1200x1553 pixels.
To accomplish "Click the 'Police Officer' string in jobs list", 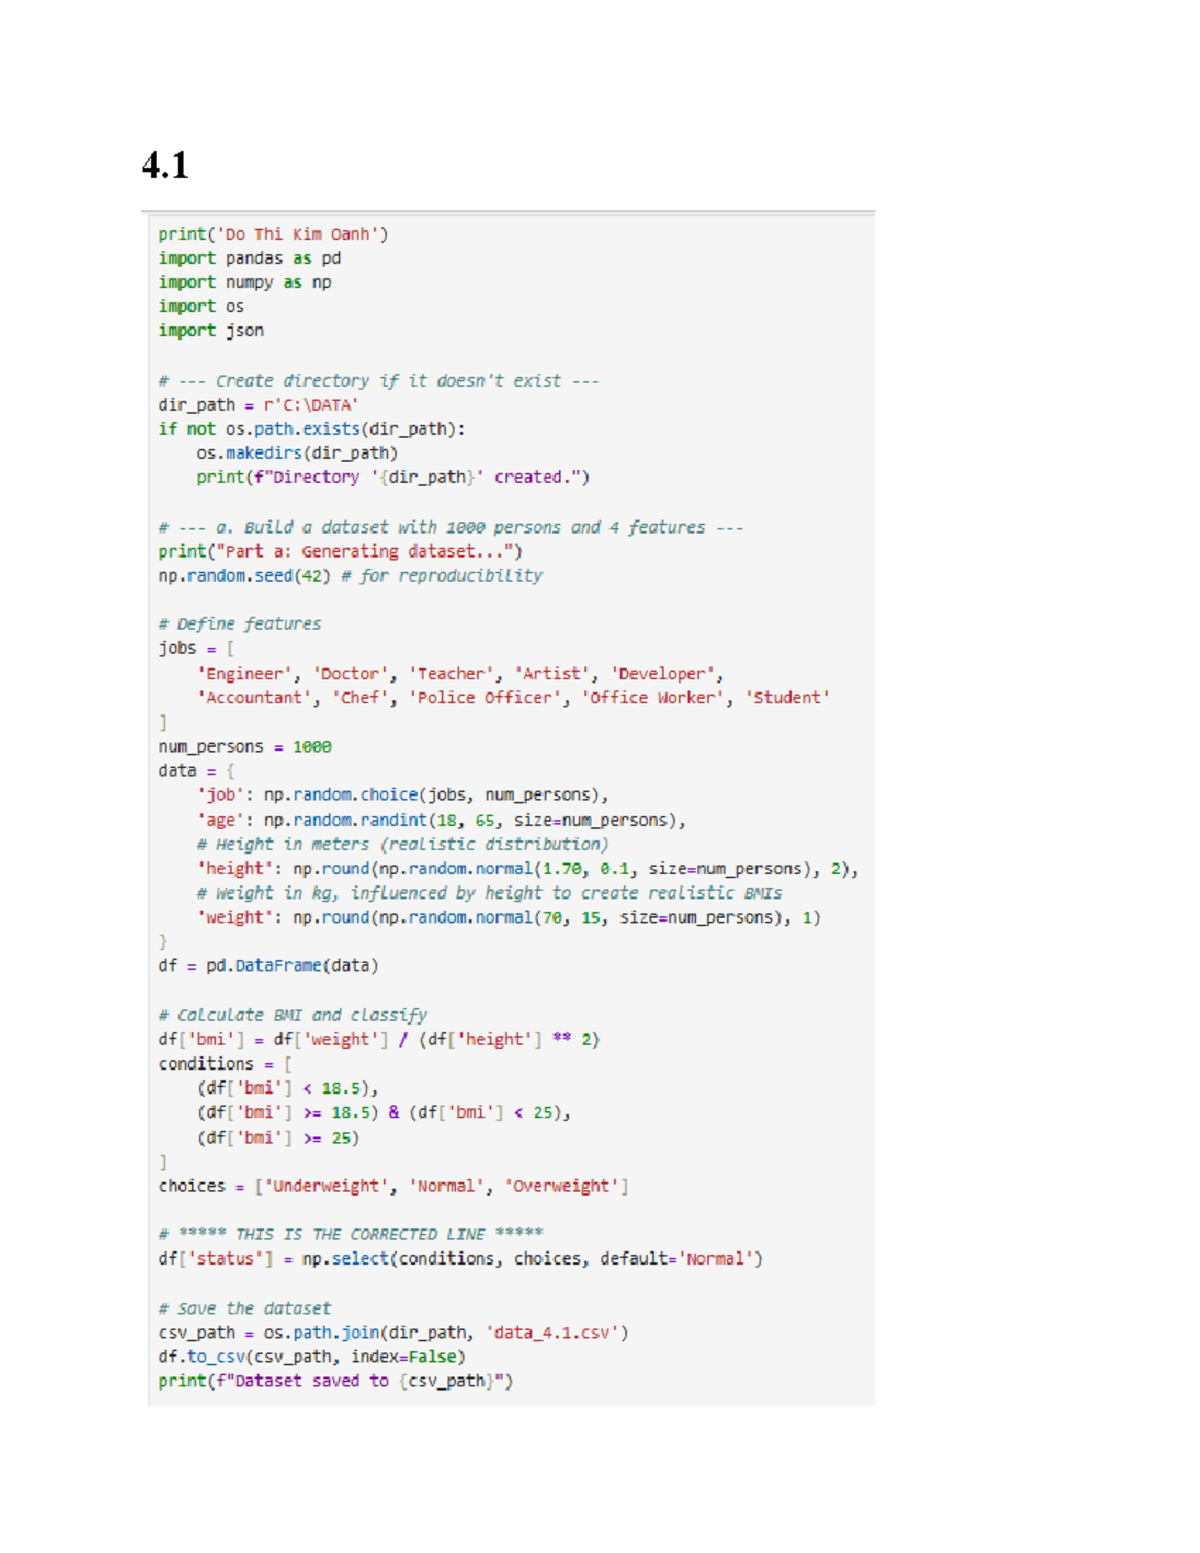I will [x=485, y=698].
